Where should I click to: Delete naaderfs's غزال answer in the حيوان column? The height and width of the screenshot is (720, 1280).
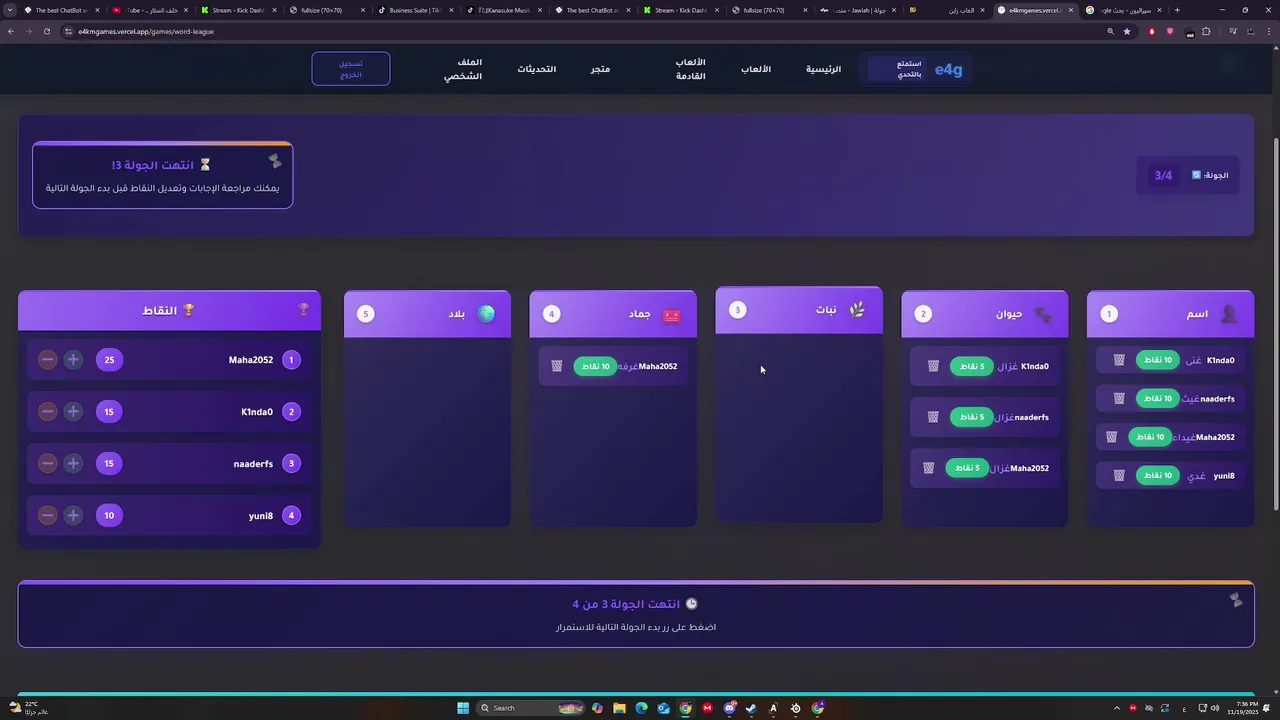tap(933, 417)
